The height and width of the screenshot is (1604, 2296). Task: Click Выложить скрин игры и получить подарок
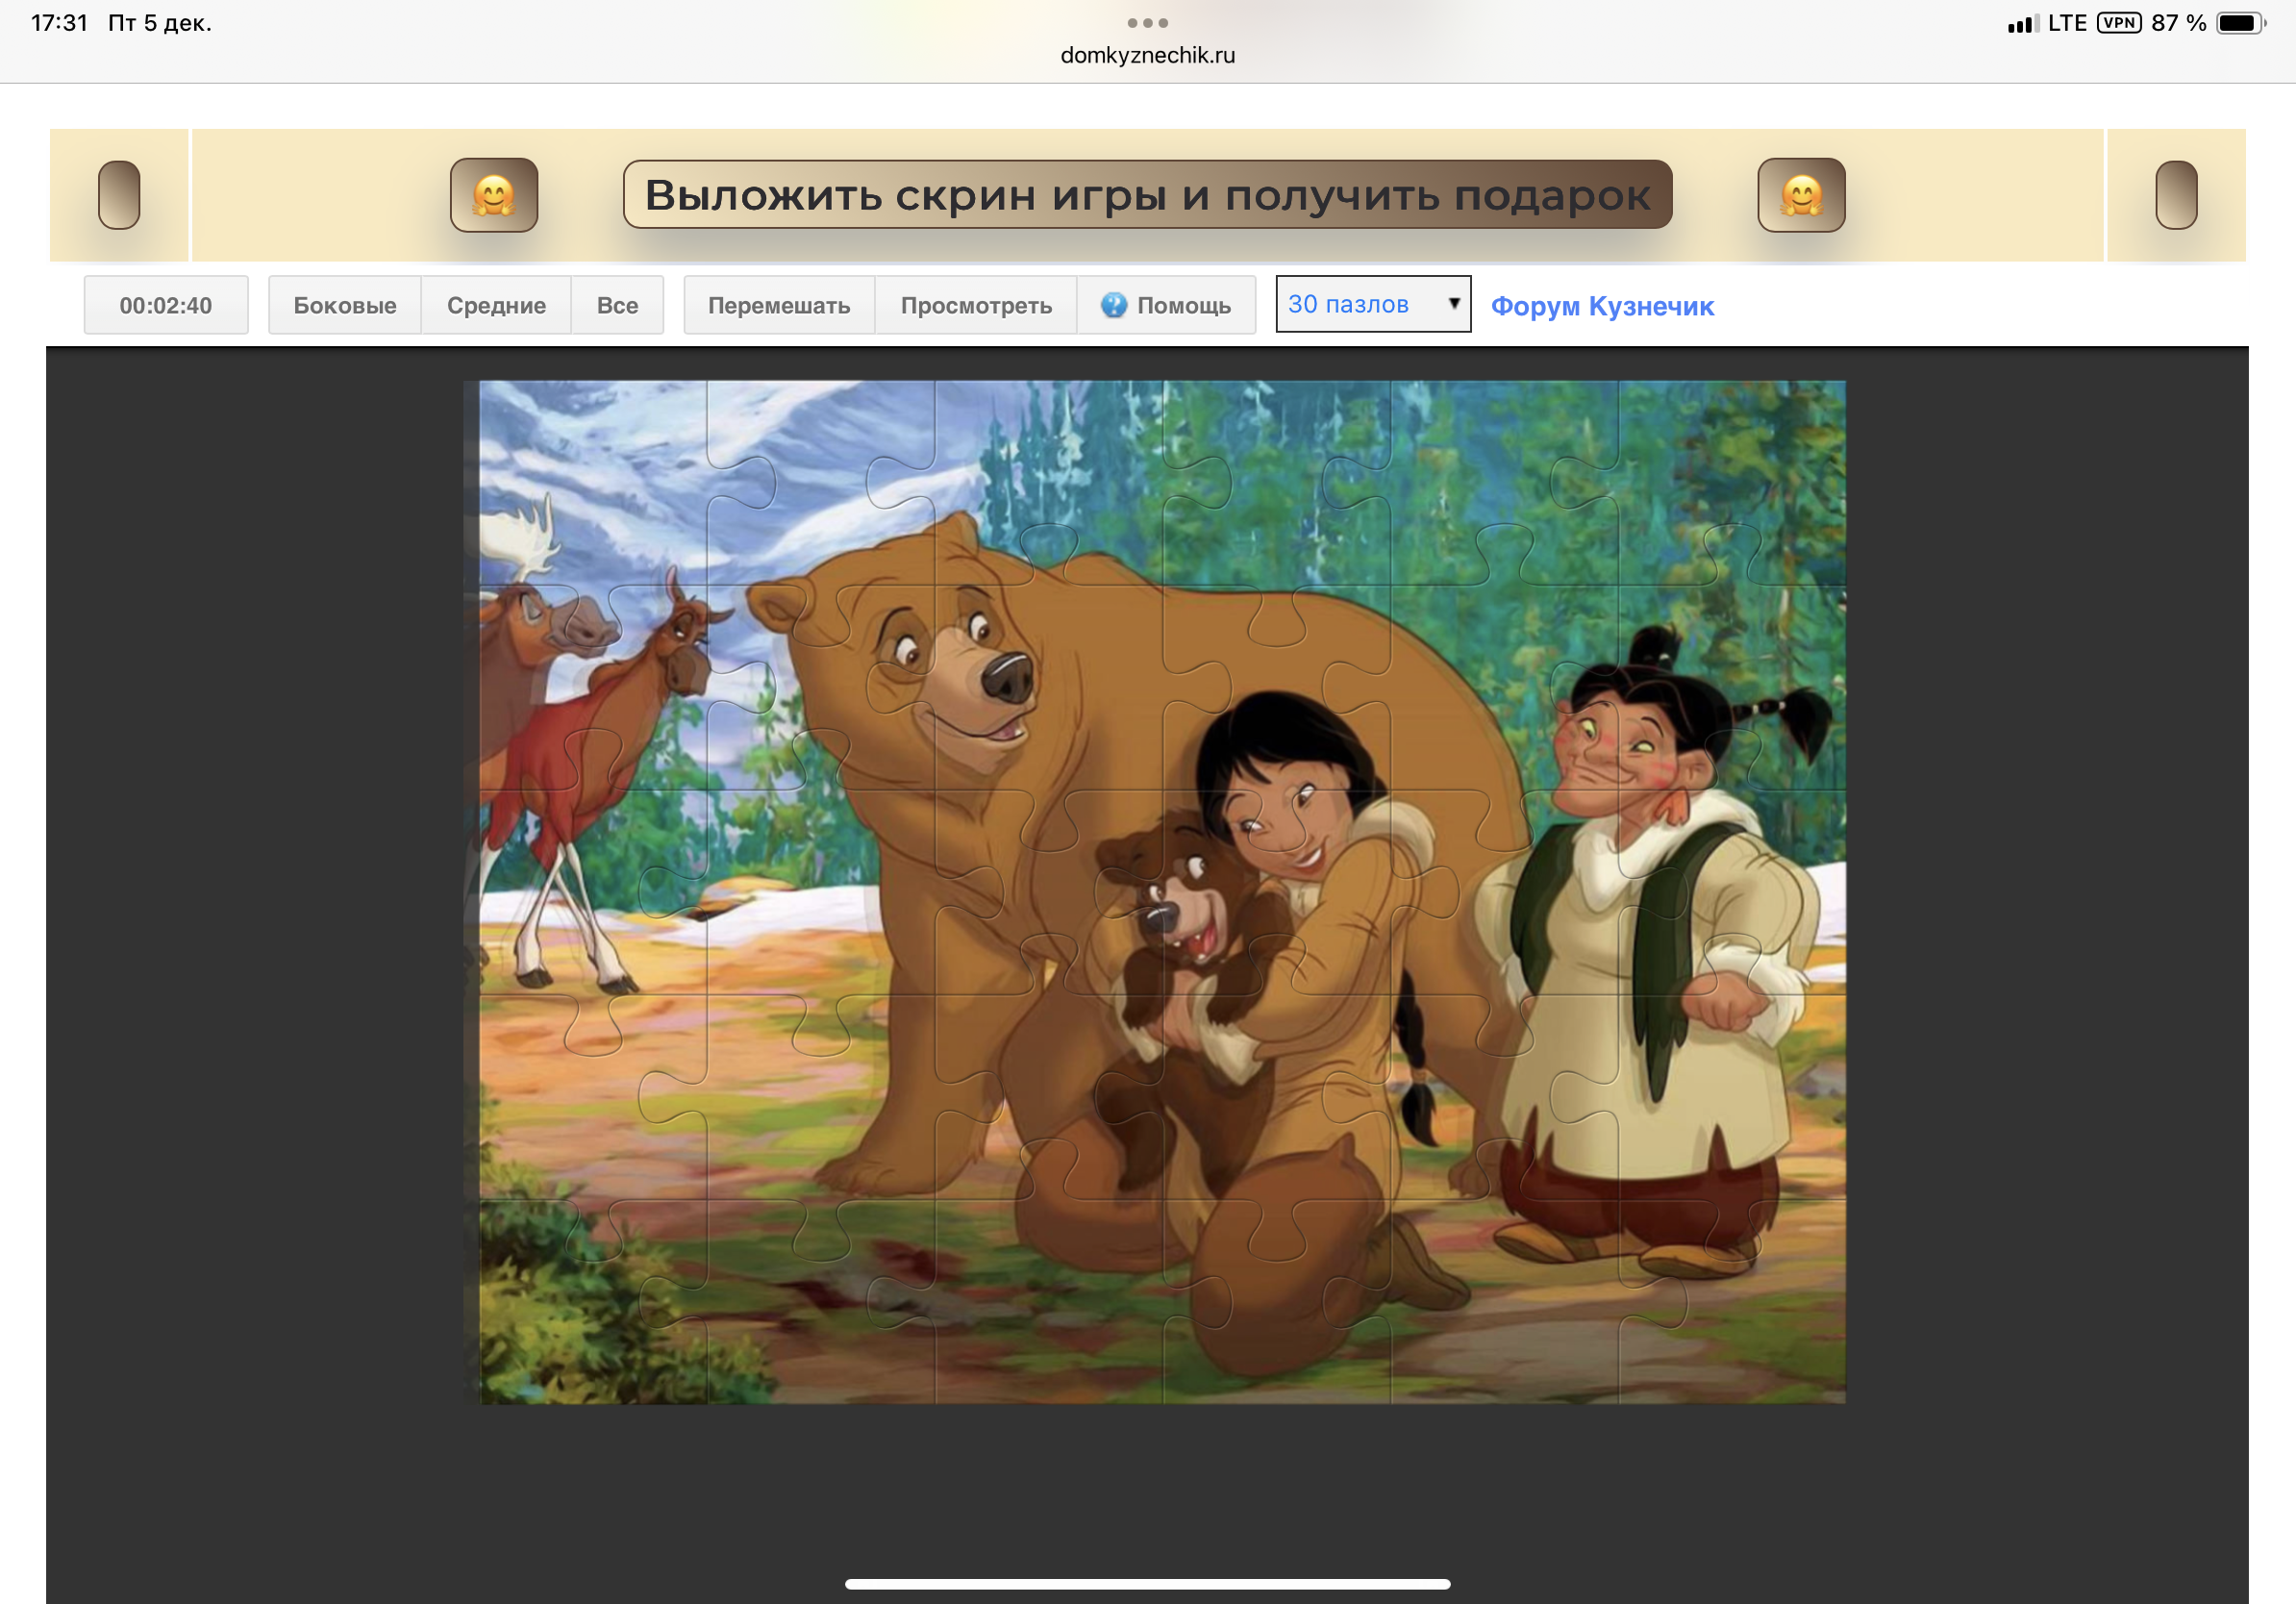coord(1147,195)
